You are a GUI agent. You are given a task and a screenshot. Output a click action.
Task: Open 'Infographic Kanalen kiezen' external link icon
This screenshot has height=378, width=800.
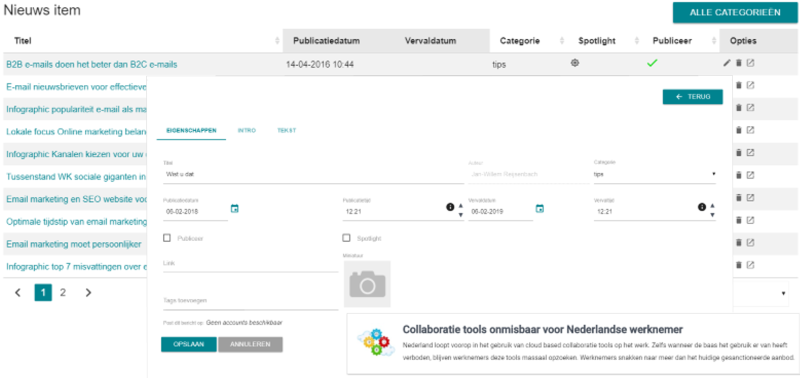click(750, 153)
